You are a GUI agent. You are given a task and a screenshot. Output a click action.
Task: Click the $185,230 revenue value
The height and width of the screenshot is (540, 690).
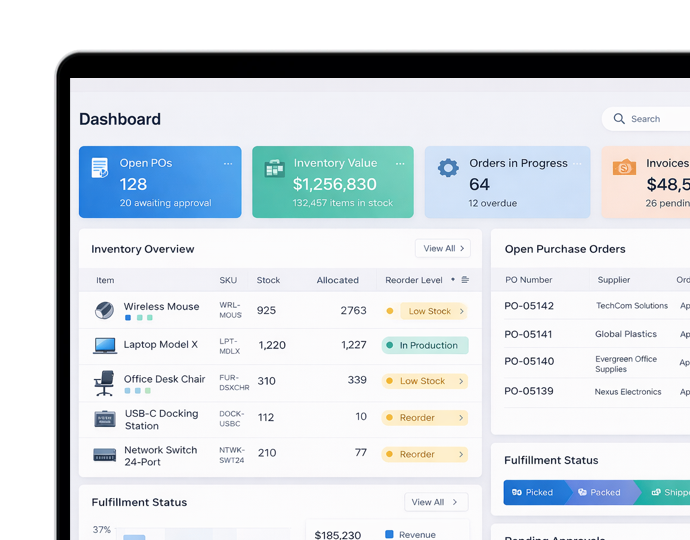pyautogui.click(x=338, y=535)
